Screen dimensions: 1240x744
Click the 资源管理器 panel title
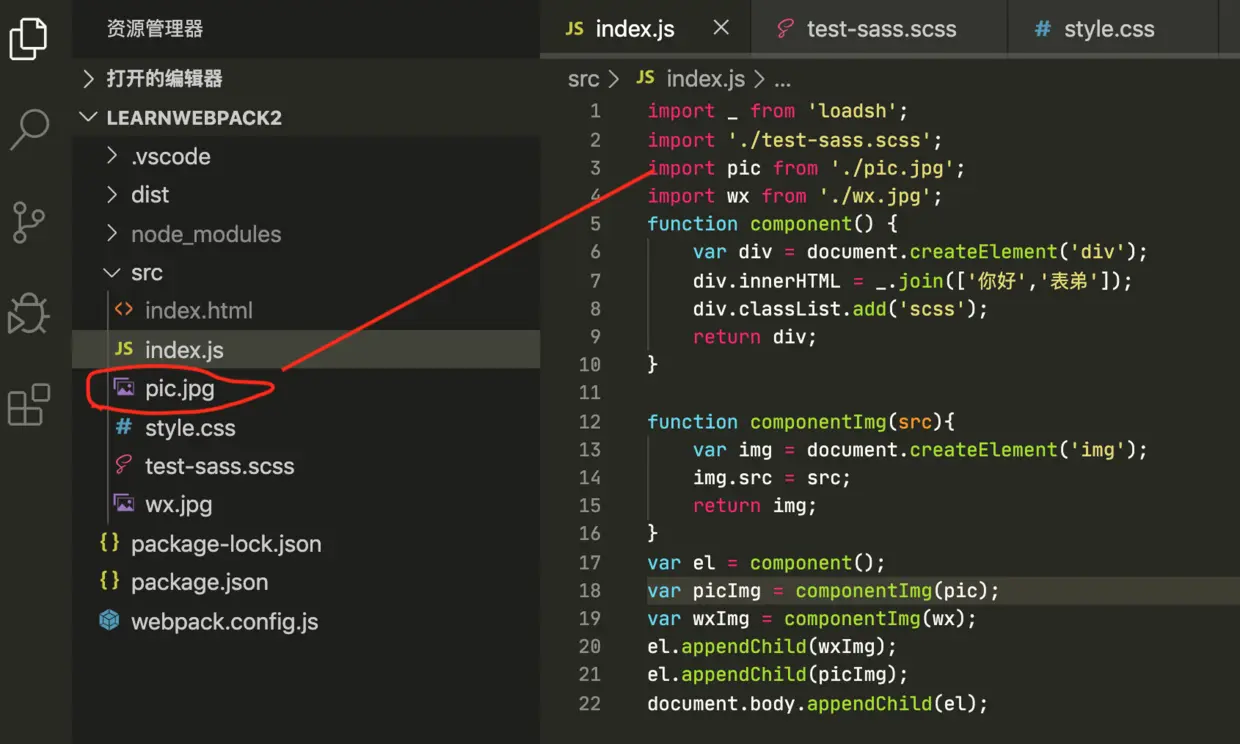click(x=155, y=29)
